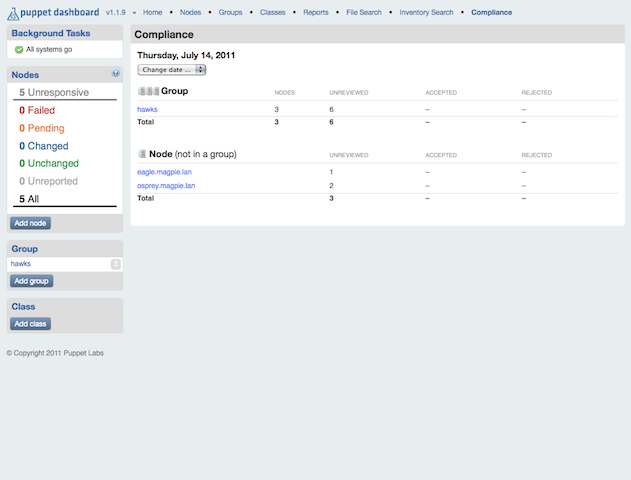The image size is (631, 480).
Task: Open the Nodes menu item
Action: 190,12
